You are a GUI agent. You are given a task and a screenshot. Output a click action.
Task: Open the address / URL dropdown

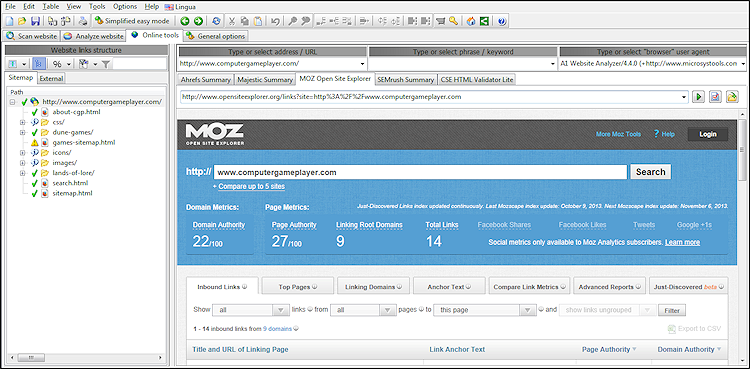click(362, 64)
